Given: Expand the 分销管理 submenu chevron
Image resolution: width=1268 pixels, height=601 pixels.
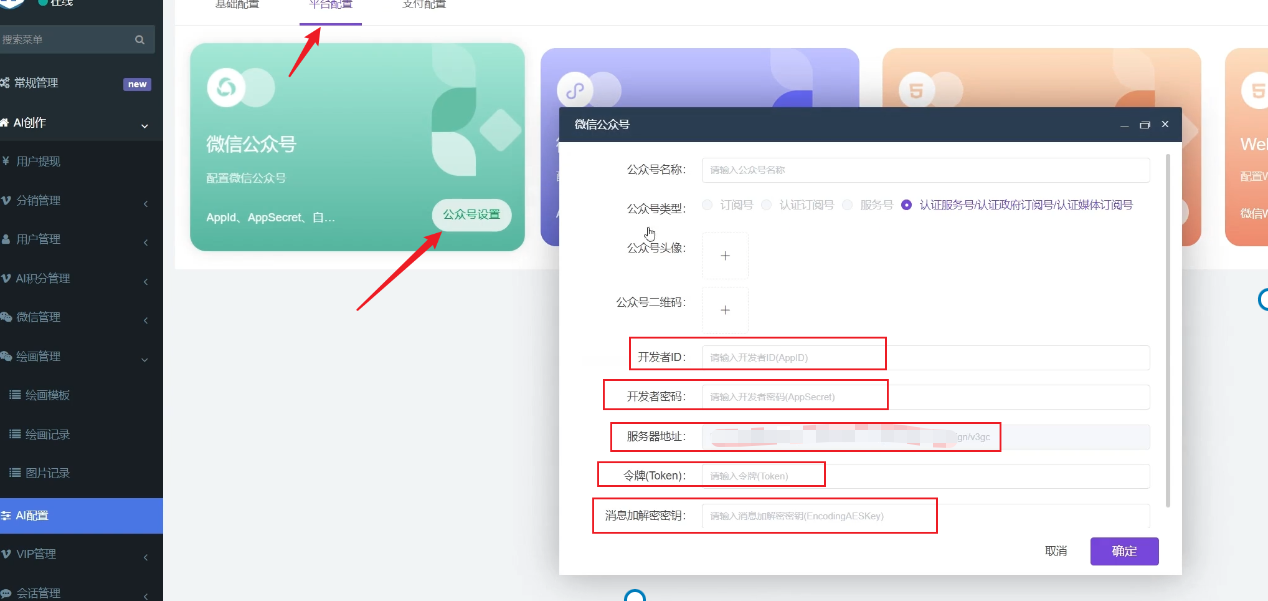Looking at the screenshot, I should [145, 203].
